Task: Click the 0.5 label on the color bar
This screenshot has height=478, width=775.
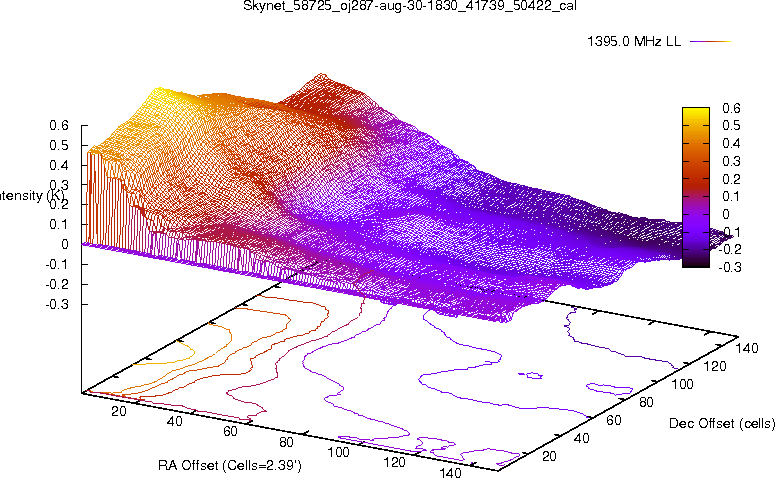Action: coord(731,126)
